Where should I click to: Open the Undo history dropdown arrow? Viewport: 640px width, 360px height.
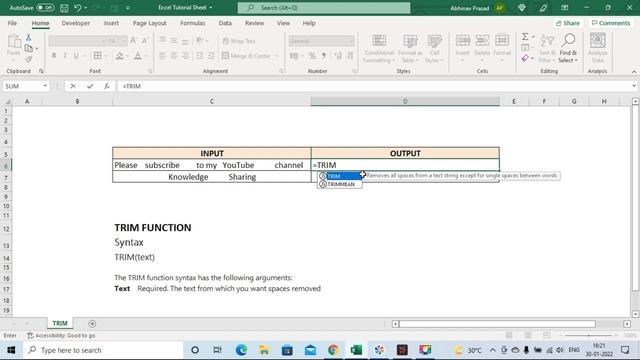tap(85, 8)
